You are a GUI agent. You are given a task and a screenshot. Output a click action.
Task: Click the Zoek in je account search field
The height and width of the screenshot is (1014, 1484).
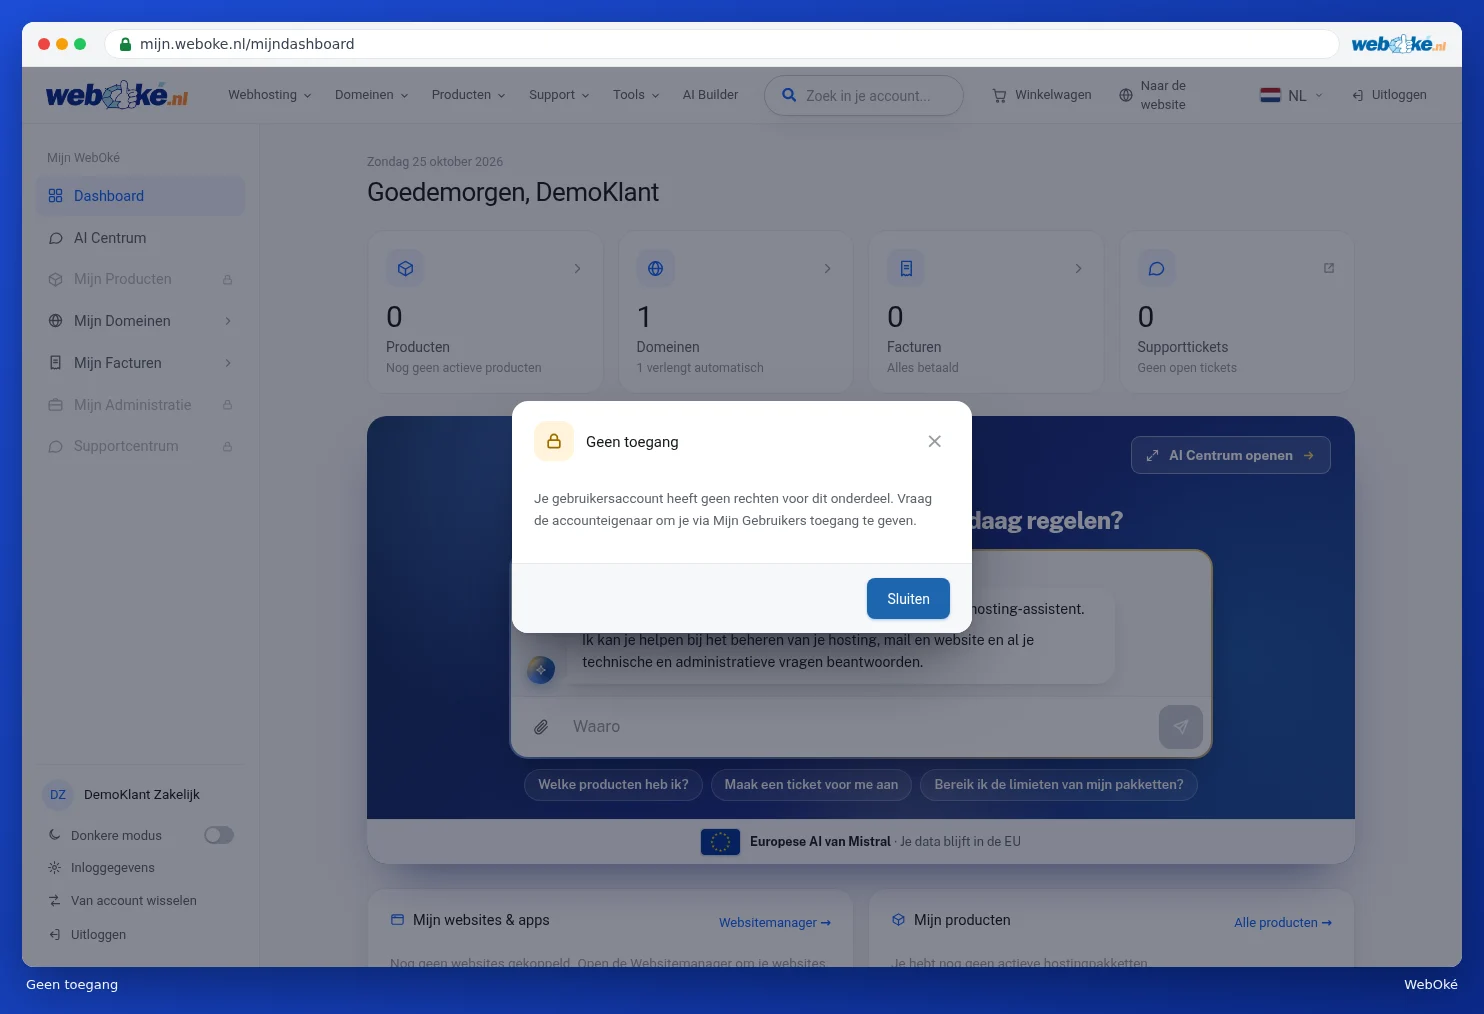pyautogui.click(x=864, y=96)
